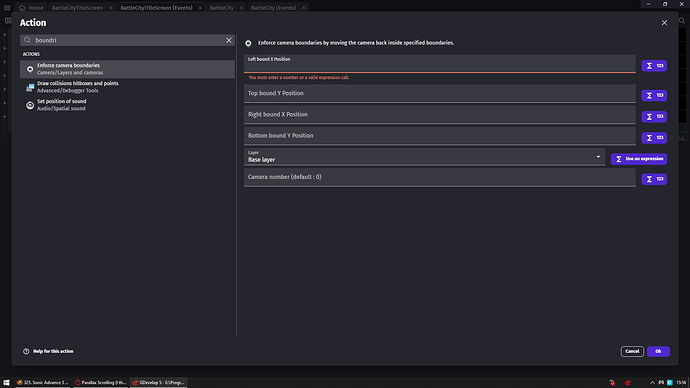
Task: Click the action description camera icon
Action: (248, 43)
